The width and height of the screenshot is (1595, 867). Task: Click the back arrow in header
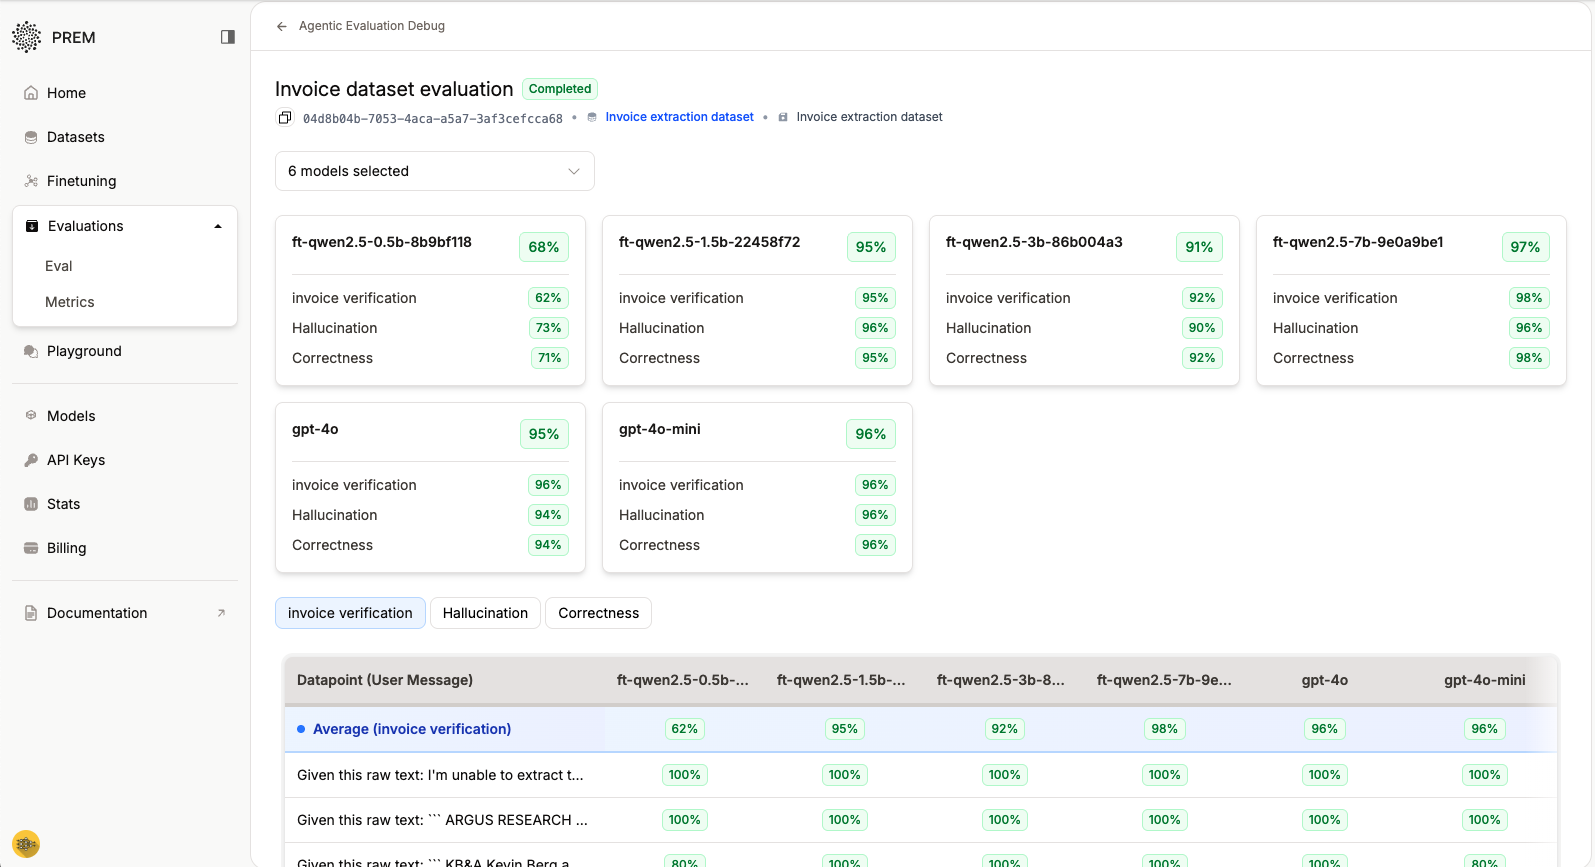[282, 26]
